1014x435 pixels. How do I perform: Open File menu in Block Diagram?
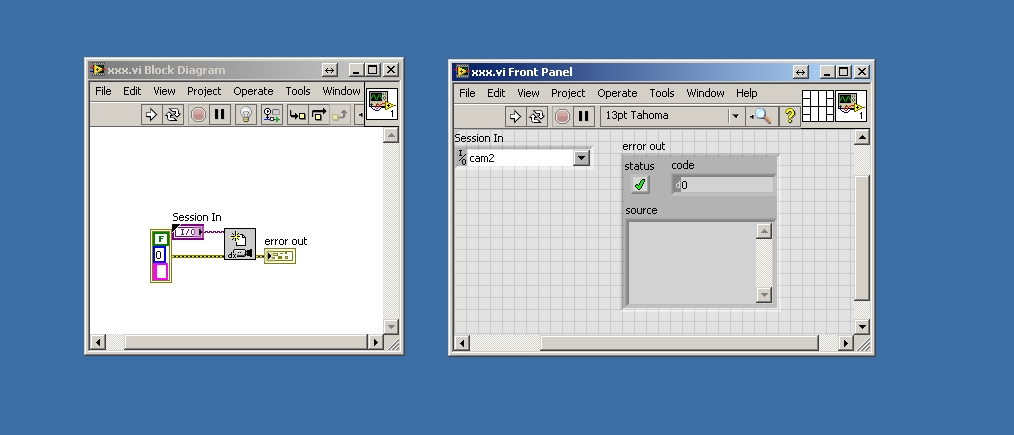(x=103, y=91)
